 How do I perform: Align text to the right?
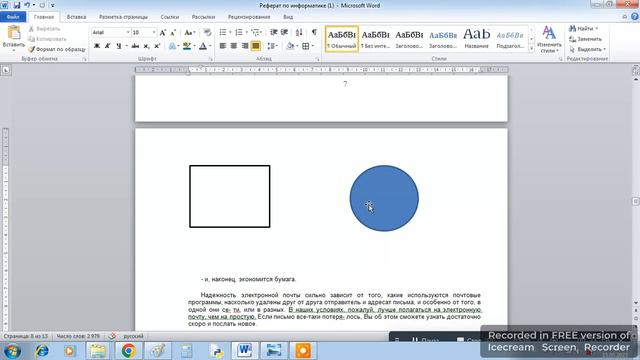(244, 46)
